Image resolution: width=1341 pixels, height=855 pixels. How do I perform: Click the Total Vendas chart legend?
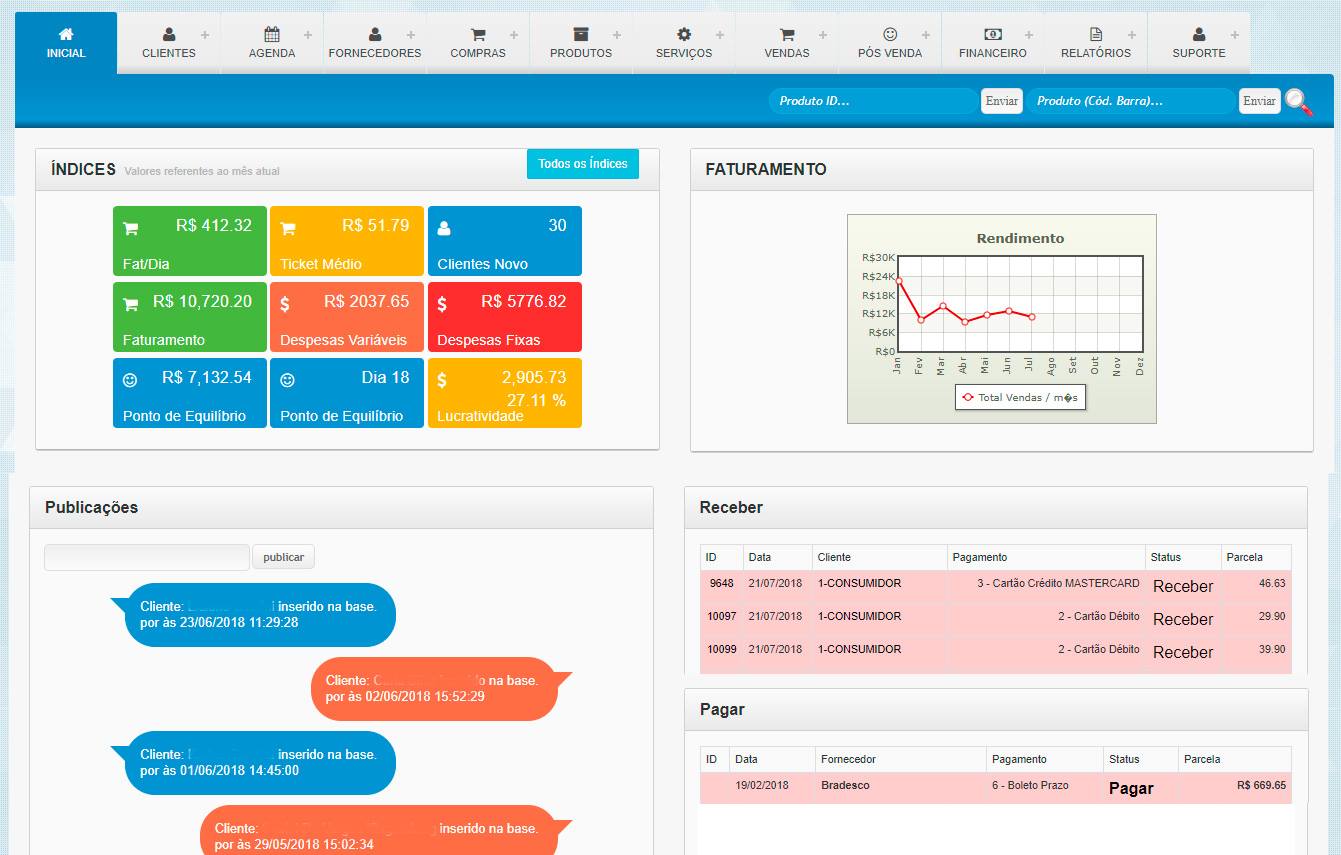point(1020,397)
